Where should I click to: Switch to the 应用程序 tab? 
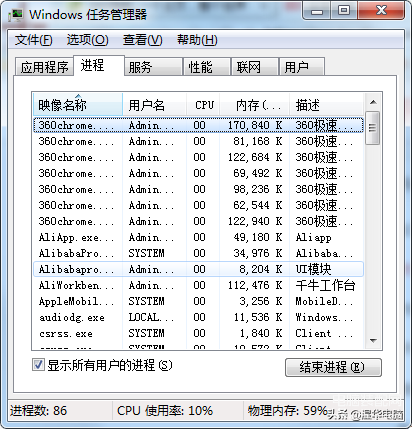click(44, 67)
